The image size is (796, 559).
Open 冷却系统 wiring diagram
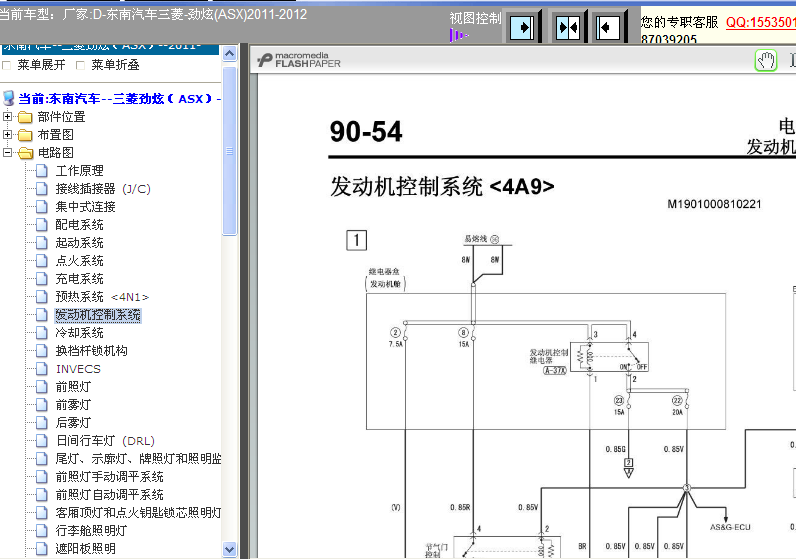point(79,333)
